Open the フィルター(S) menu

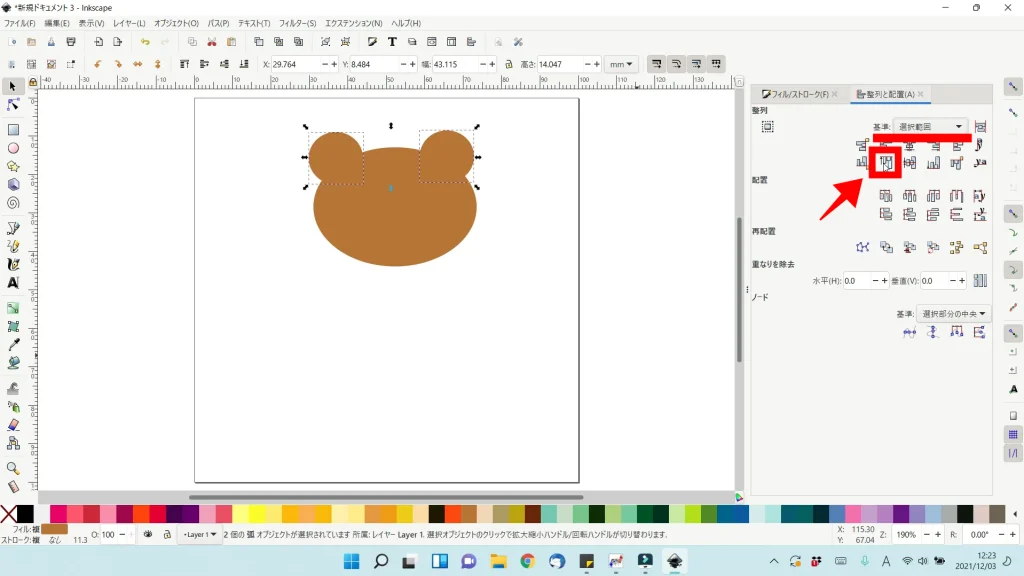[x=297, y=23]
